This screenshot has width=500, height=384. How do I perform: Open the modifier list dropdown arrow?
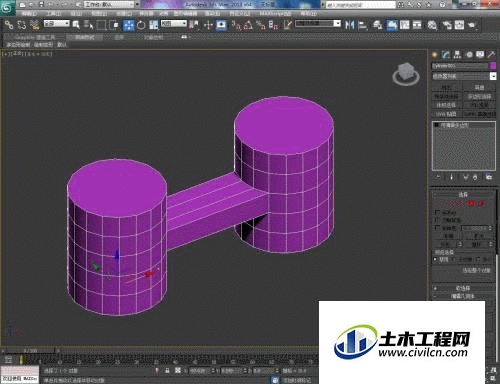(493, 76)
